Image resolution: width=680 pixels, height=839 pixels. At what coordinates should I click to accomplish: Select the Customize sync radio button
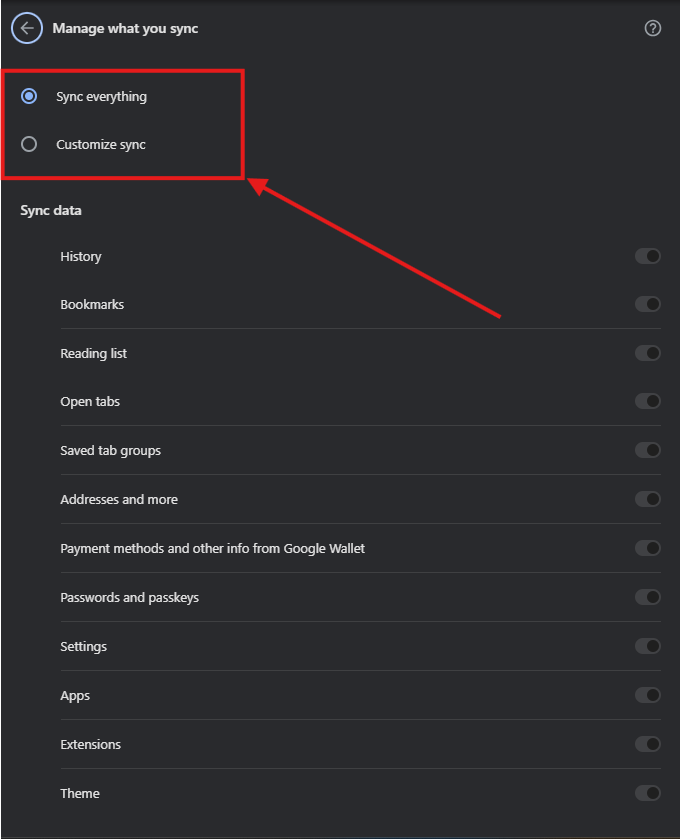click(29, 144)
